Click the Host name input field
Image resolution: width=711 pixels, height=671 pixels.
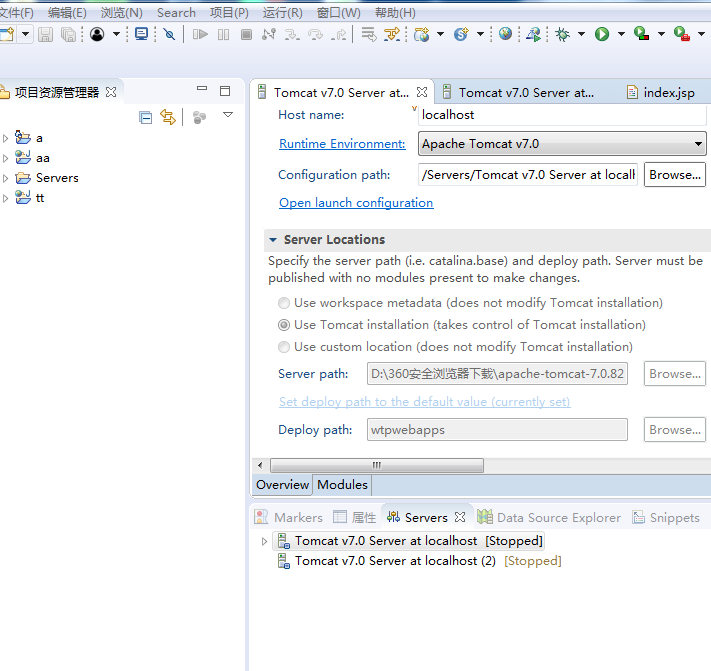click(562, 115)
